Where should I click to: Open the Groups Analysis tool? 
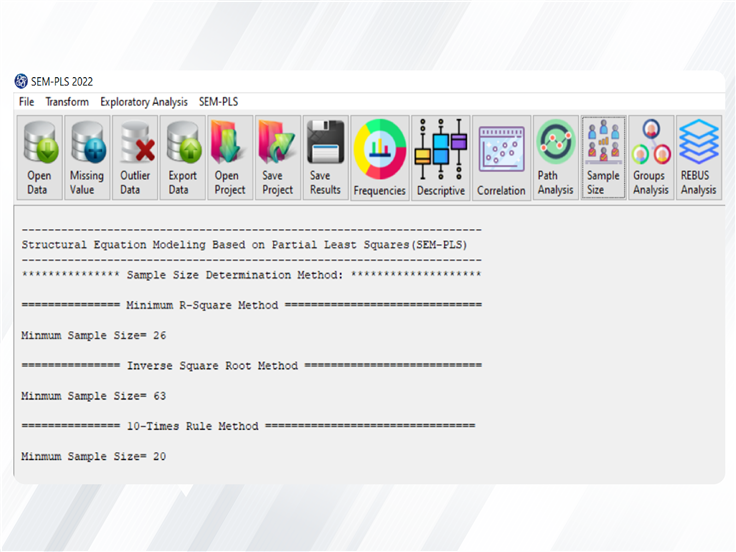pyautogui.click(x=651, y=158)
